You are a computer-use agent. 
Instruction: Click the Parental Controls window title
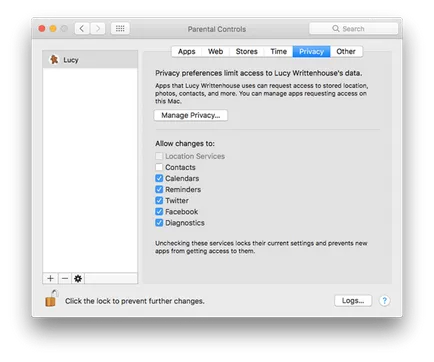click(217, 29)
